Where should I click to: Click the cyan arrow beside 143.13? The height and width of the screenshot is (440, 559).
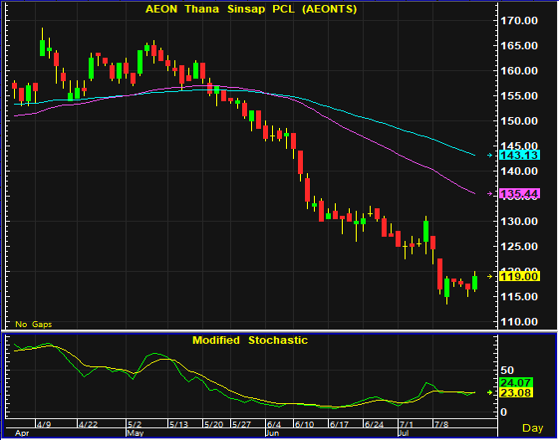point(490,155)
